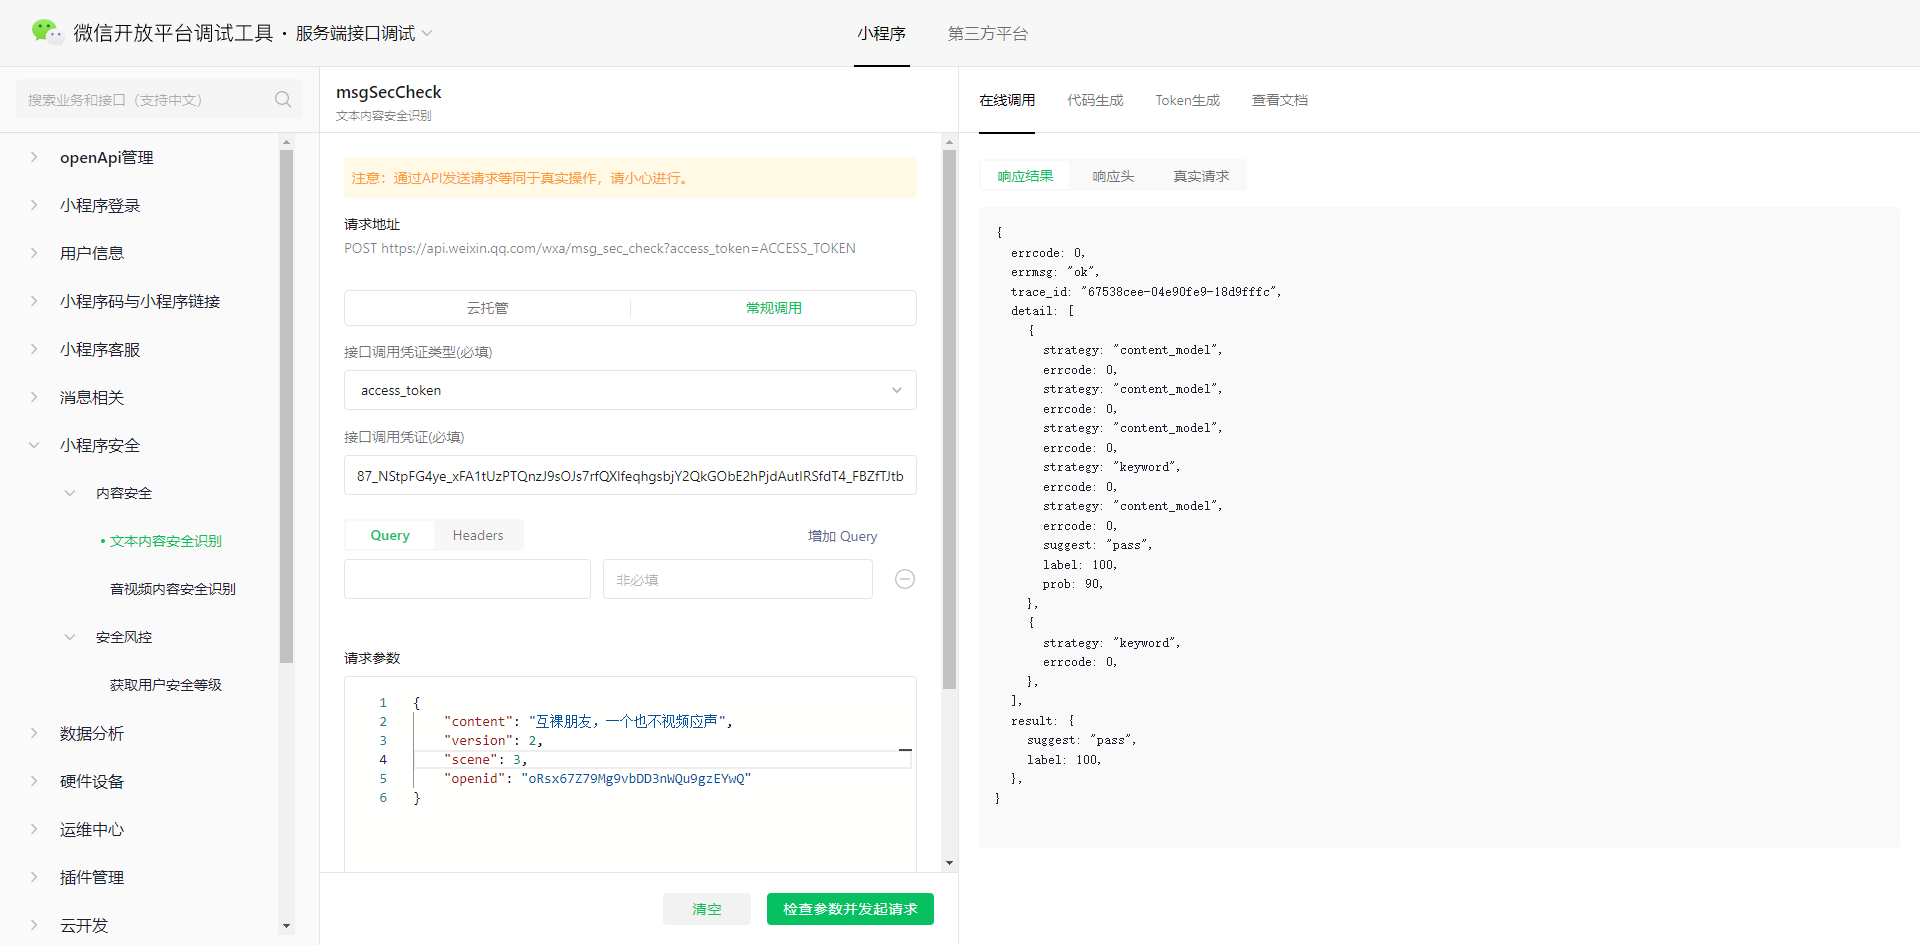Open the 查看文档 tab
This screenshot has width=1920, height=945.
click(1280, 100)
